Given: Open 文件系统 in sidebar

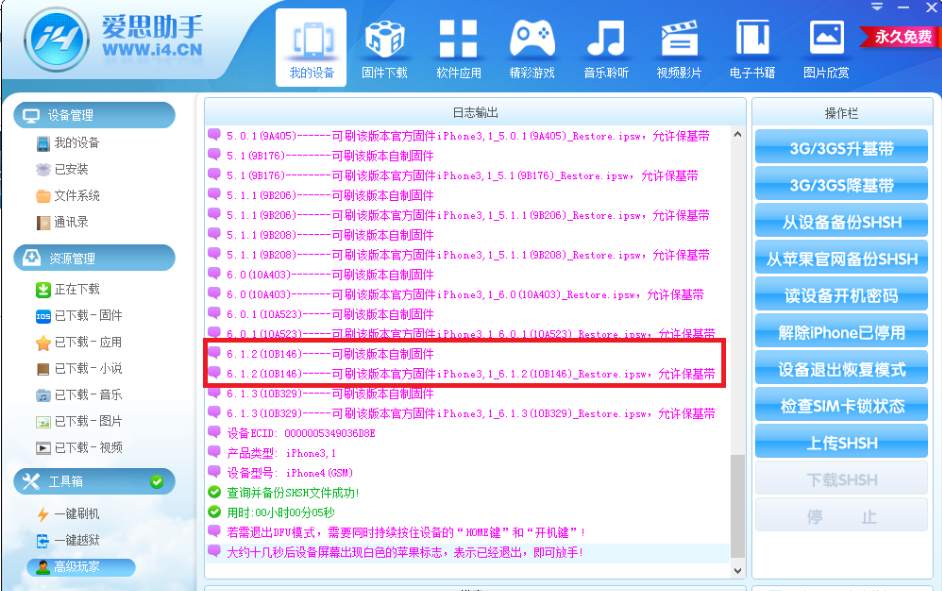Looking at the screenshot, I should click(68, 196).
